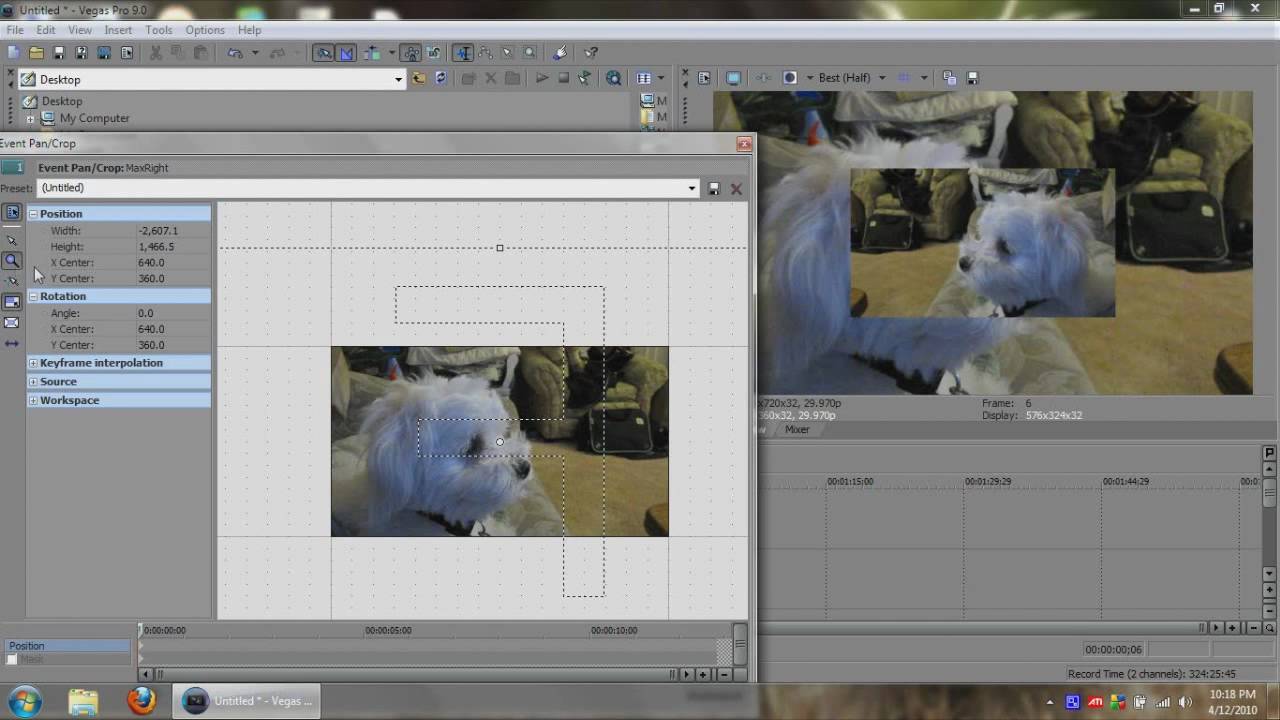
Task: Expand the Workspace section
Action: [x=33, y=401]
